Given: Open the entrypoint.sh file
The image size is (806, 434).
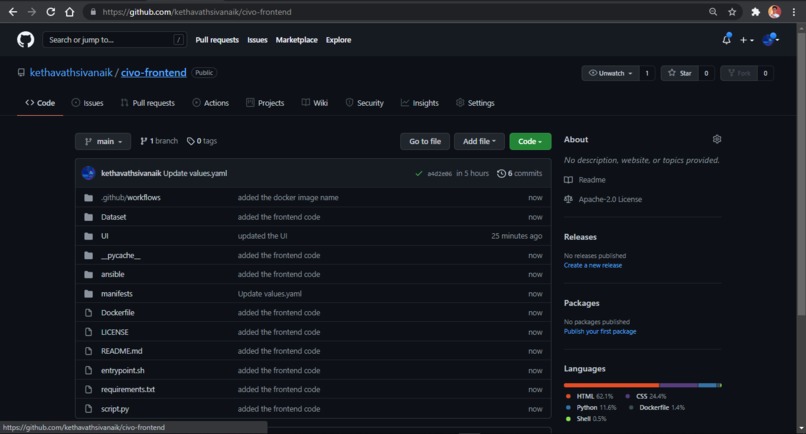Looking at the screenshot, I should (123, 370).
